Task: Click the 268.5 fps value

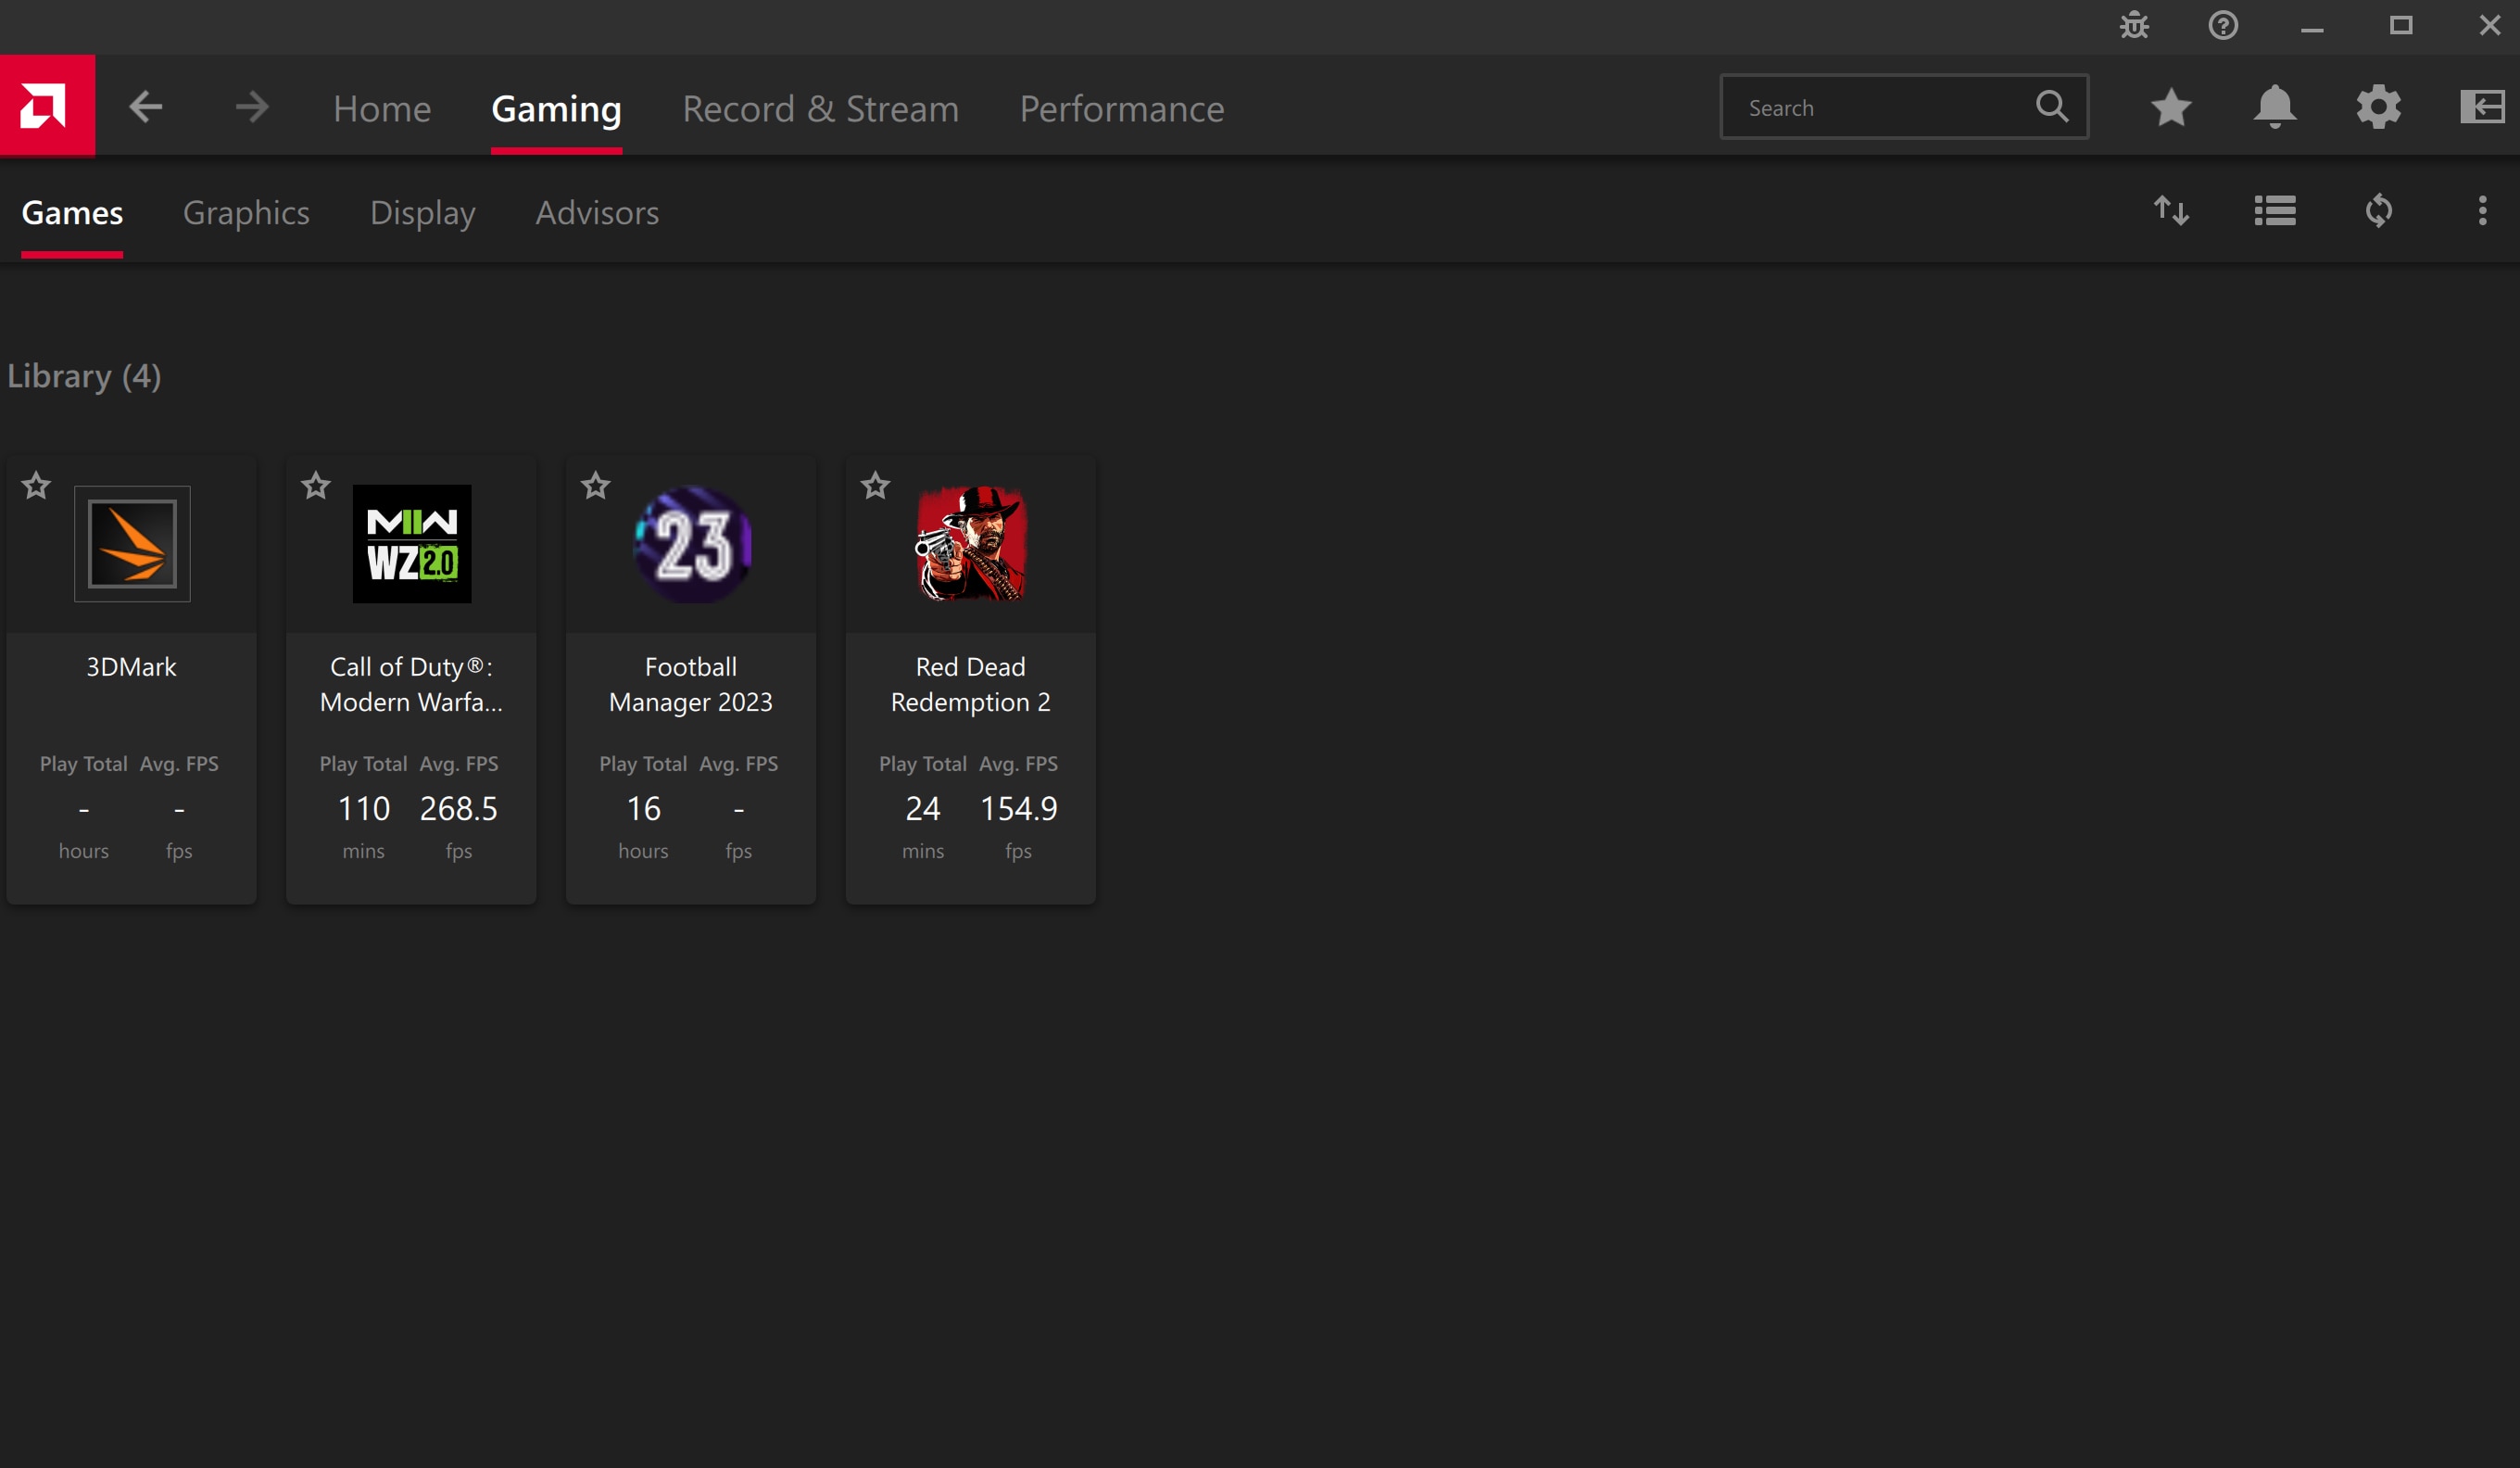Action: [458, 808]
